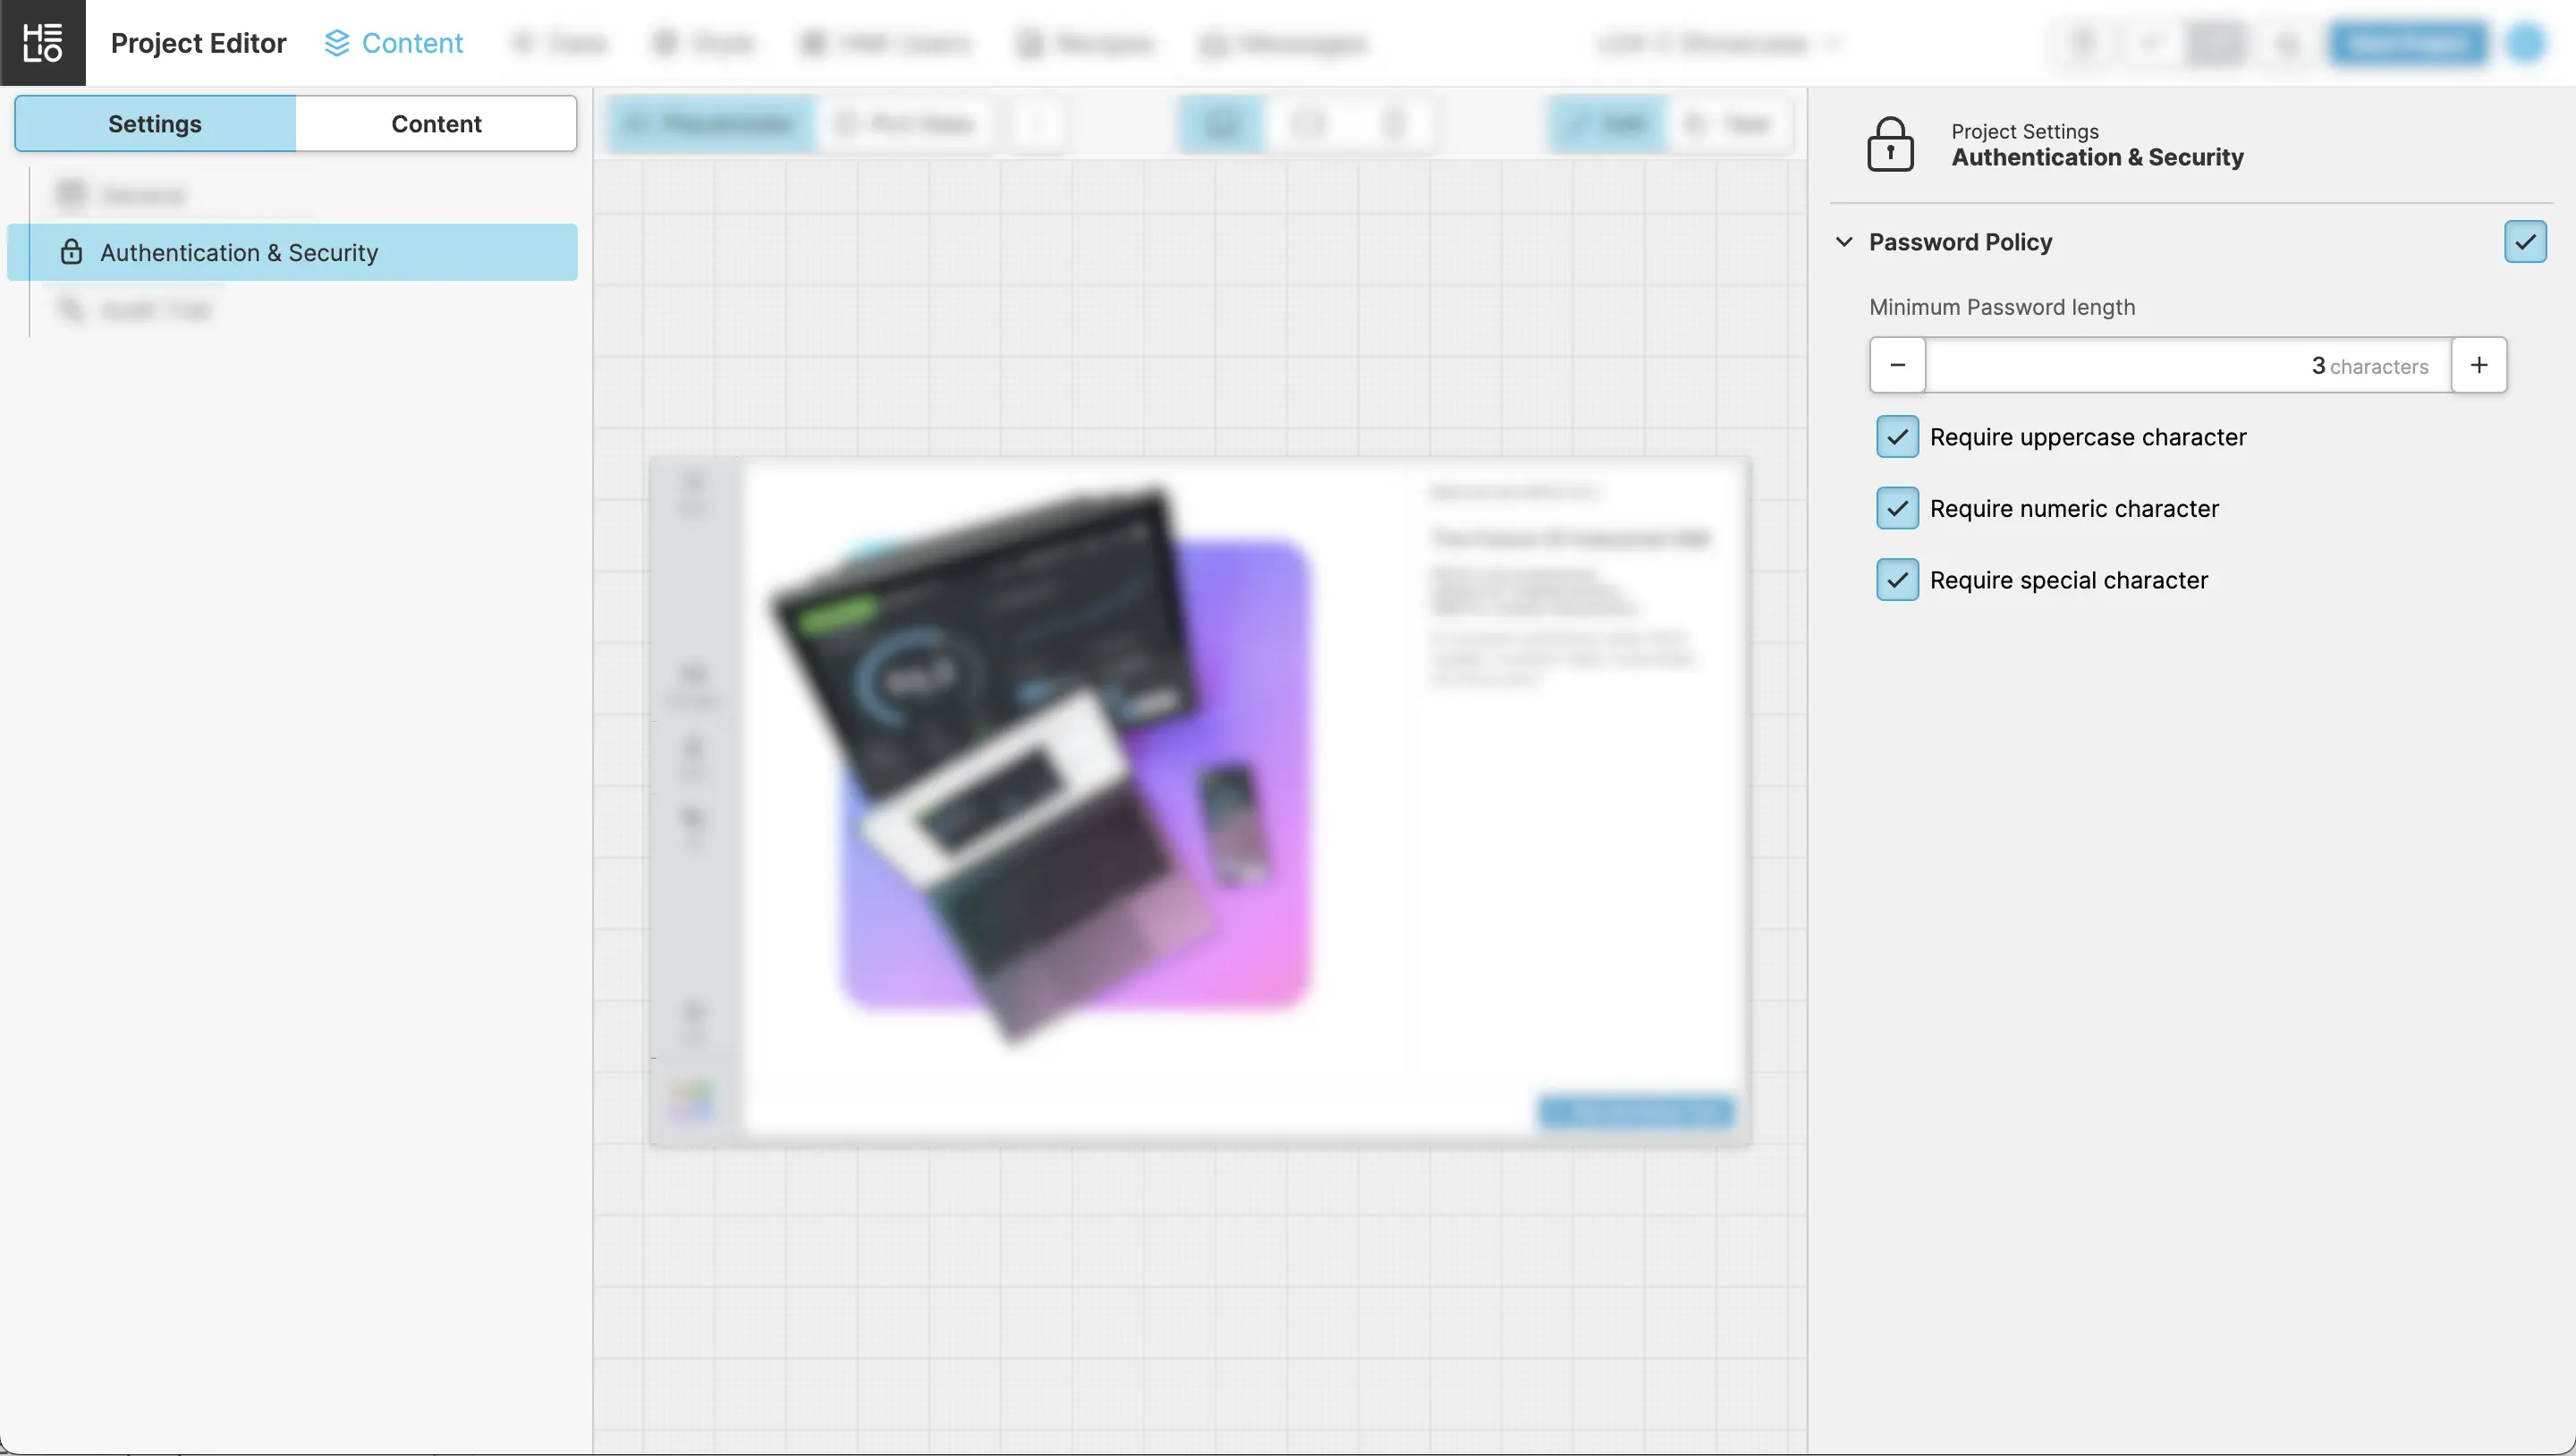This screenshot has width=2576, height=1456.
Task: Click lock icon beside Authentication & Security item
Action: click(71, 252)
